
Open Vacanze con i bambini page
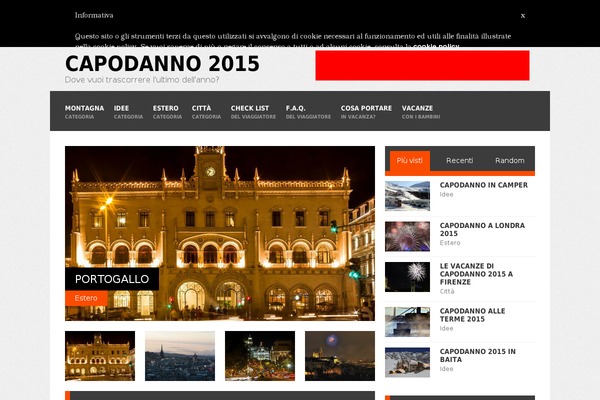[421, 112]
